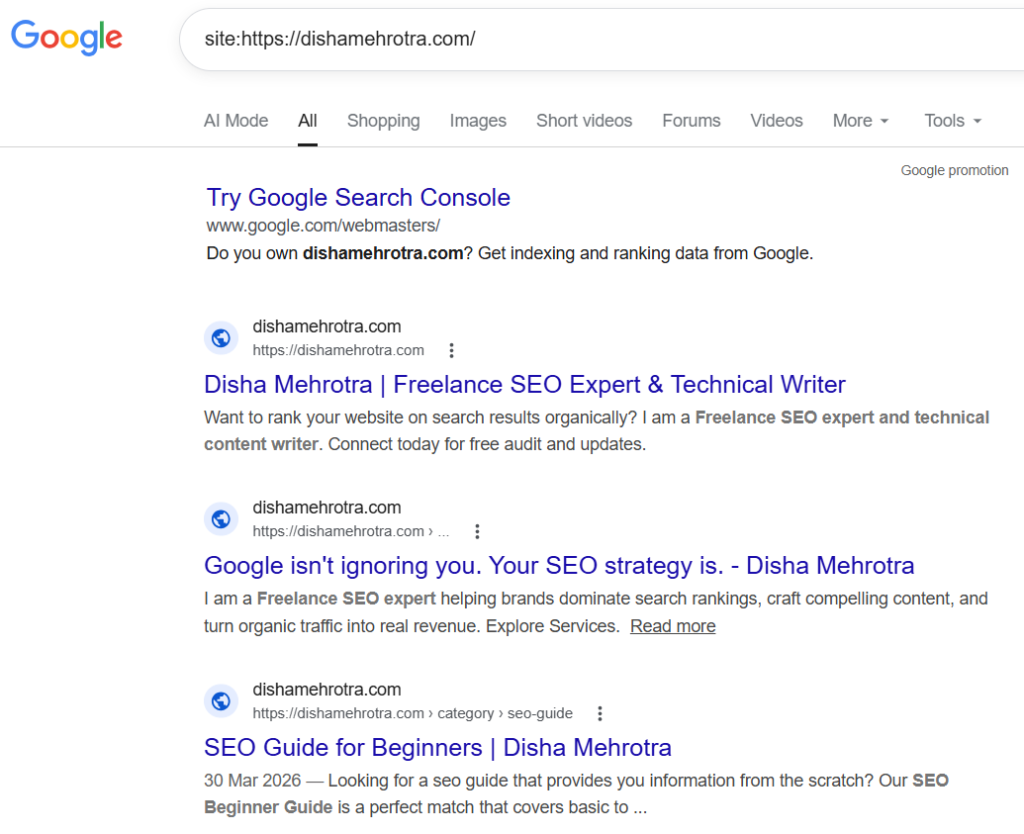Open the Tools dropdown
The height and width of the screenshot is (834, 1024).
pos(952,121)
